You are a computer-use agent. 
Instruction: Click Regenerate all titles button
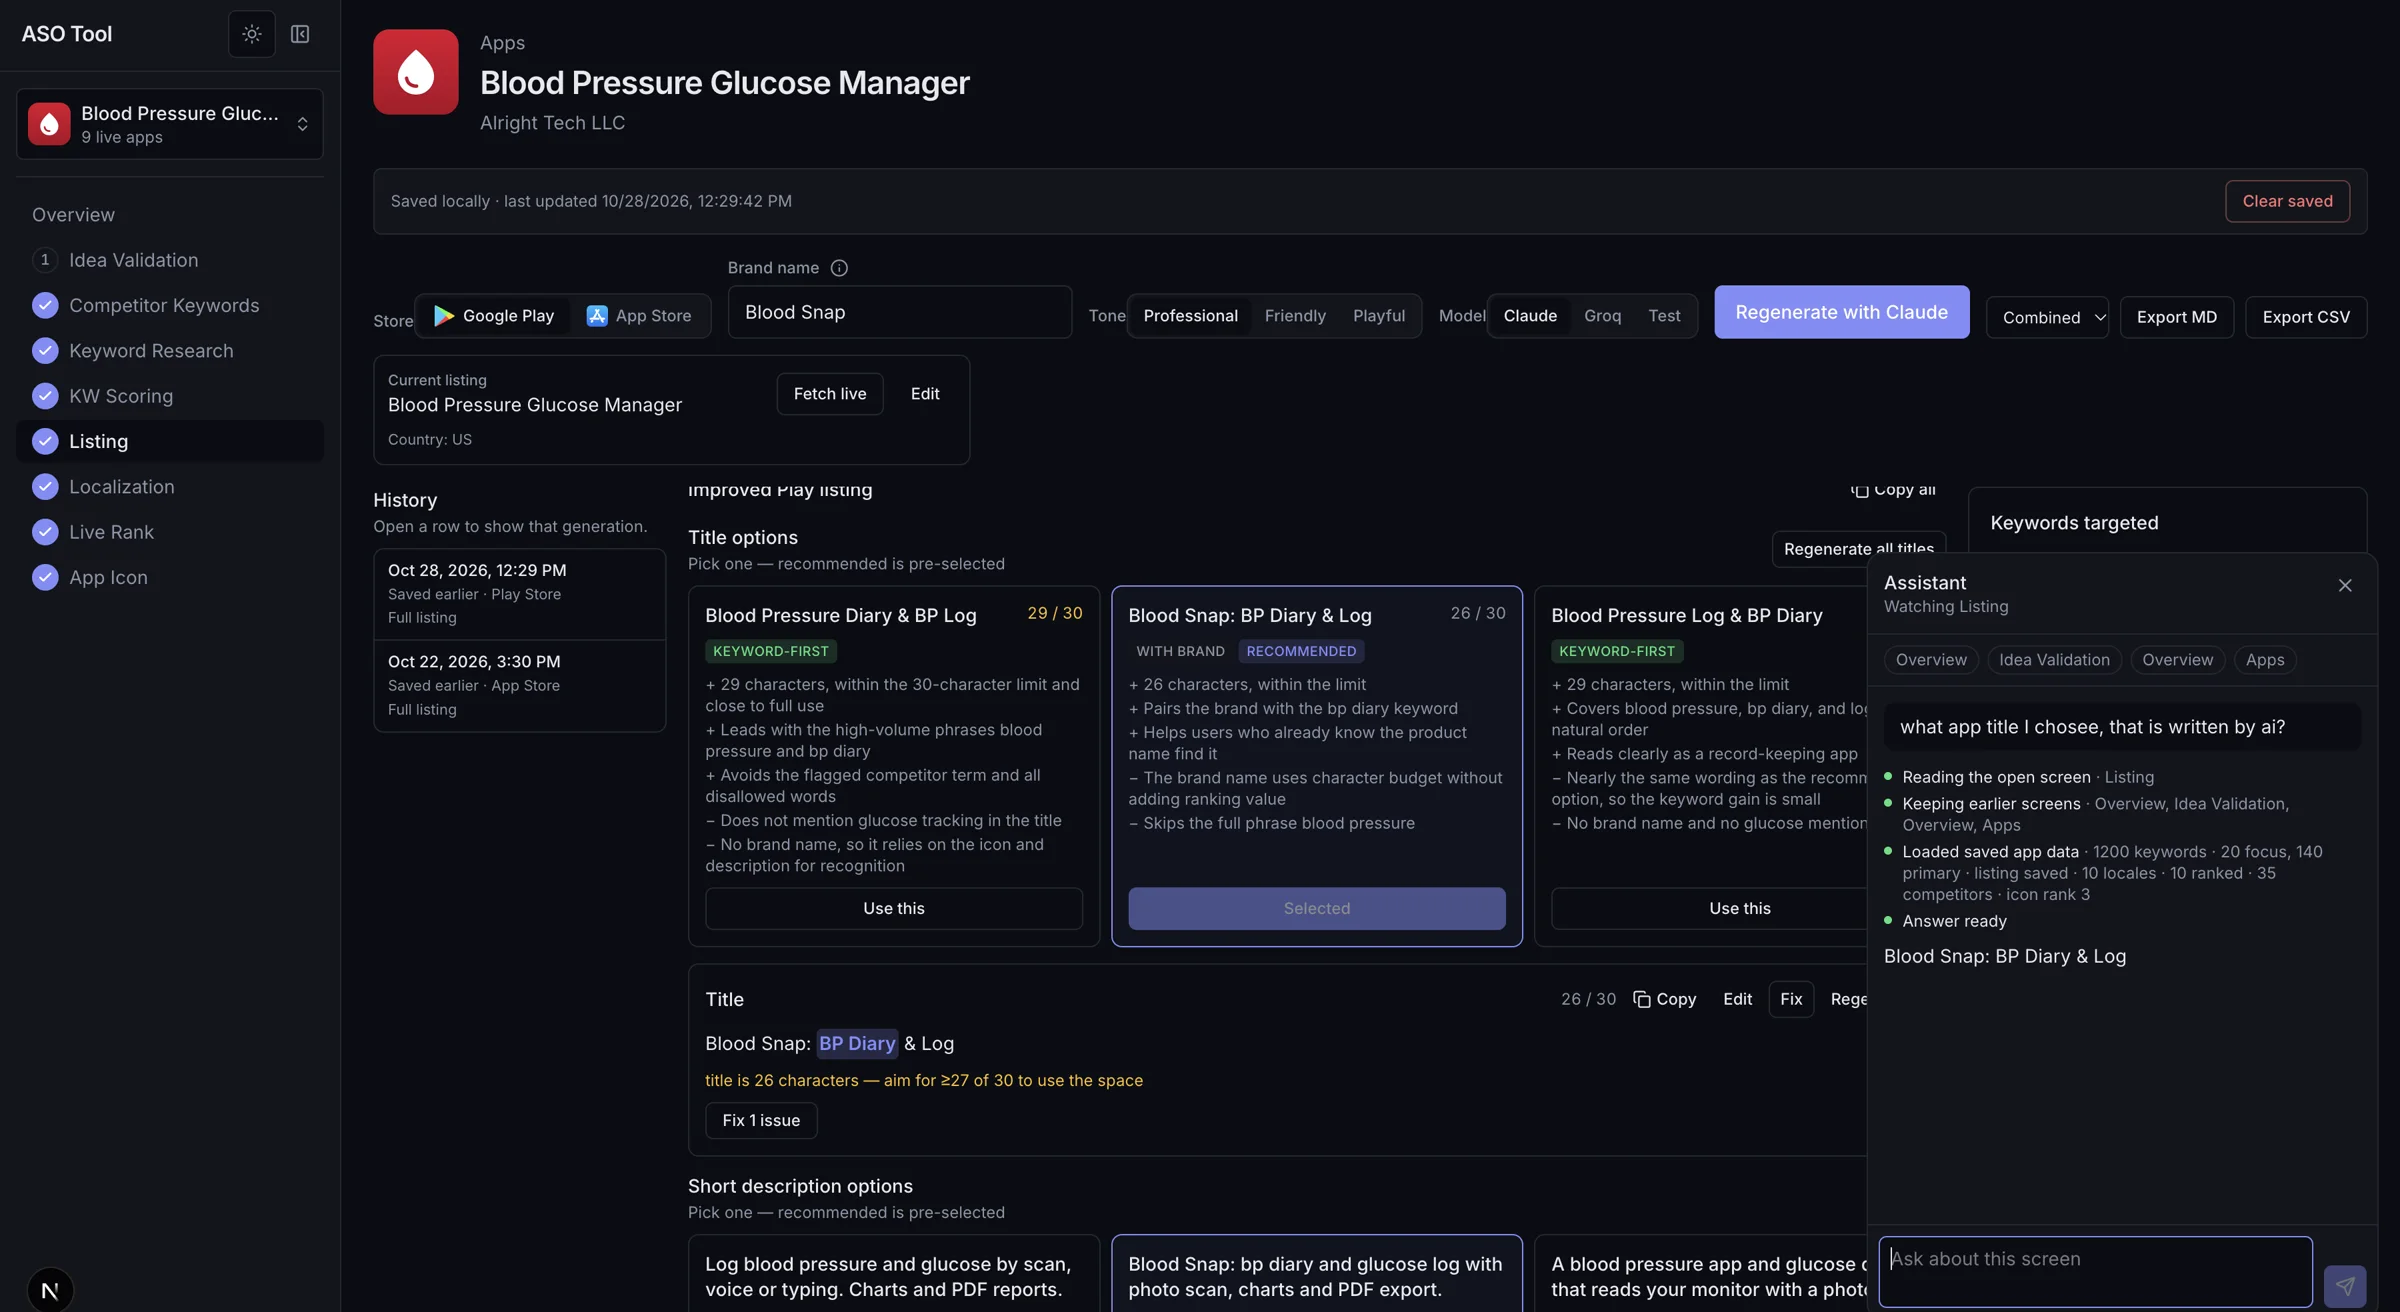click(1858, 549)
